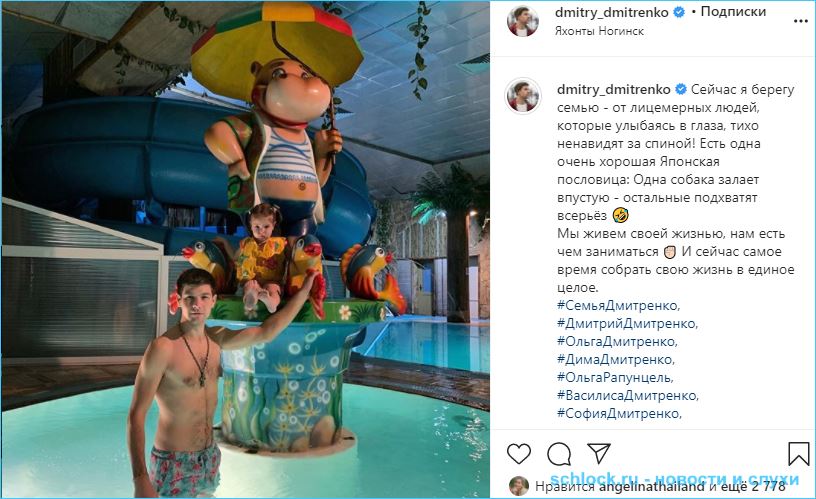Click small liker avatar near likes

click(518, 486)
